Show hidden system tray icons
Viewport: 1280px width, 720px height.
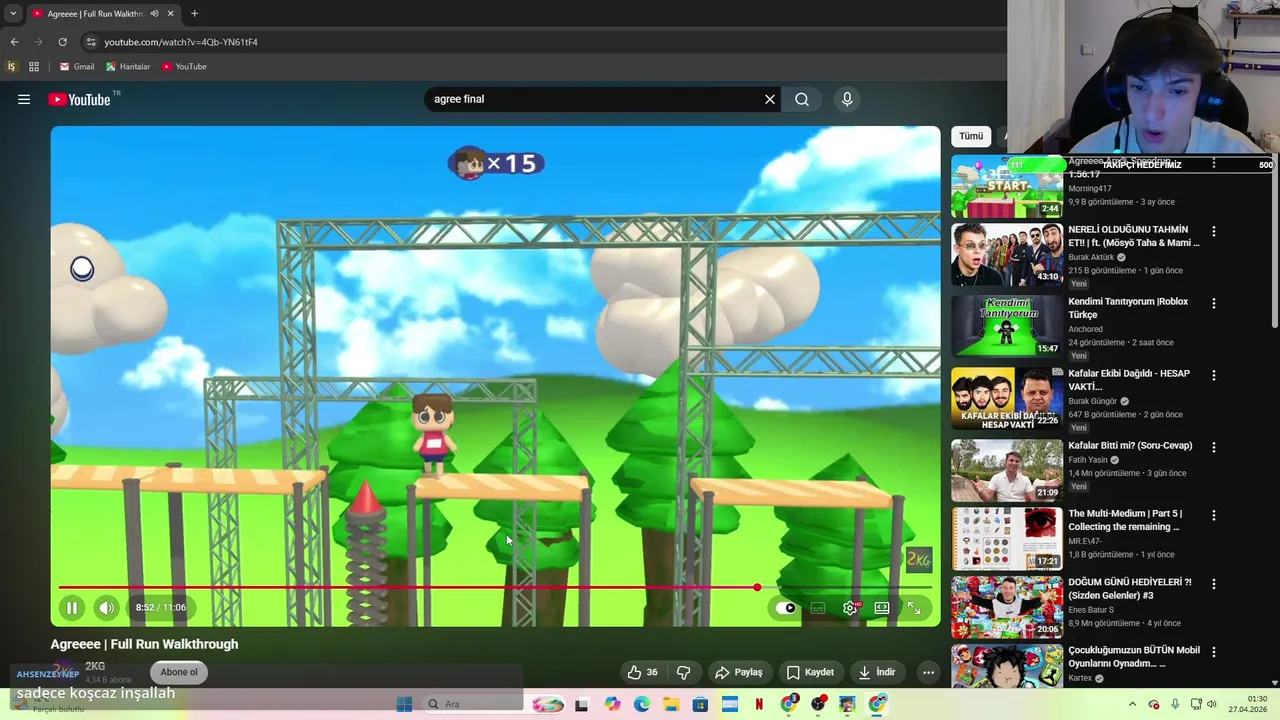(1132, 704)
